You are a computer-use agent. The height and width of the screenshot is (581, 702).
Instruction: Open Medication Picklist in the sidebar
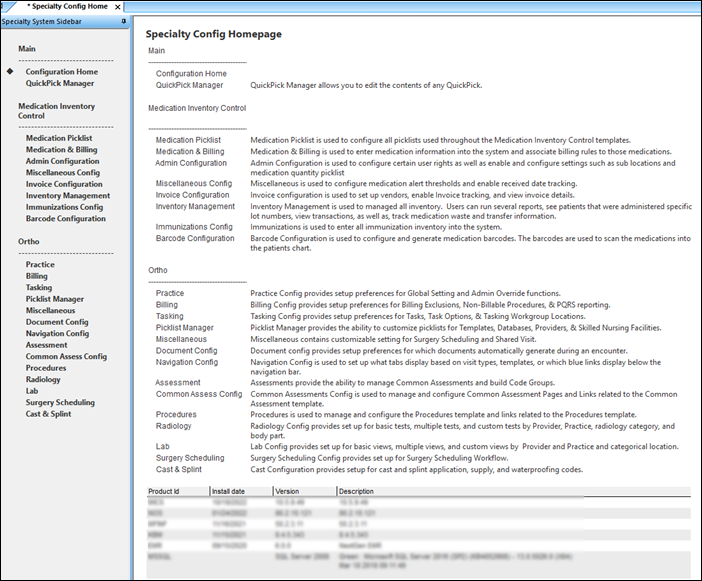tap(59, 138)
